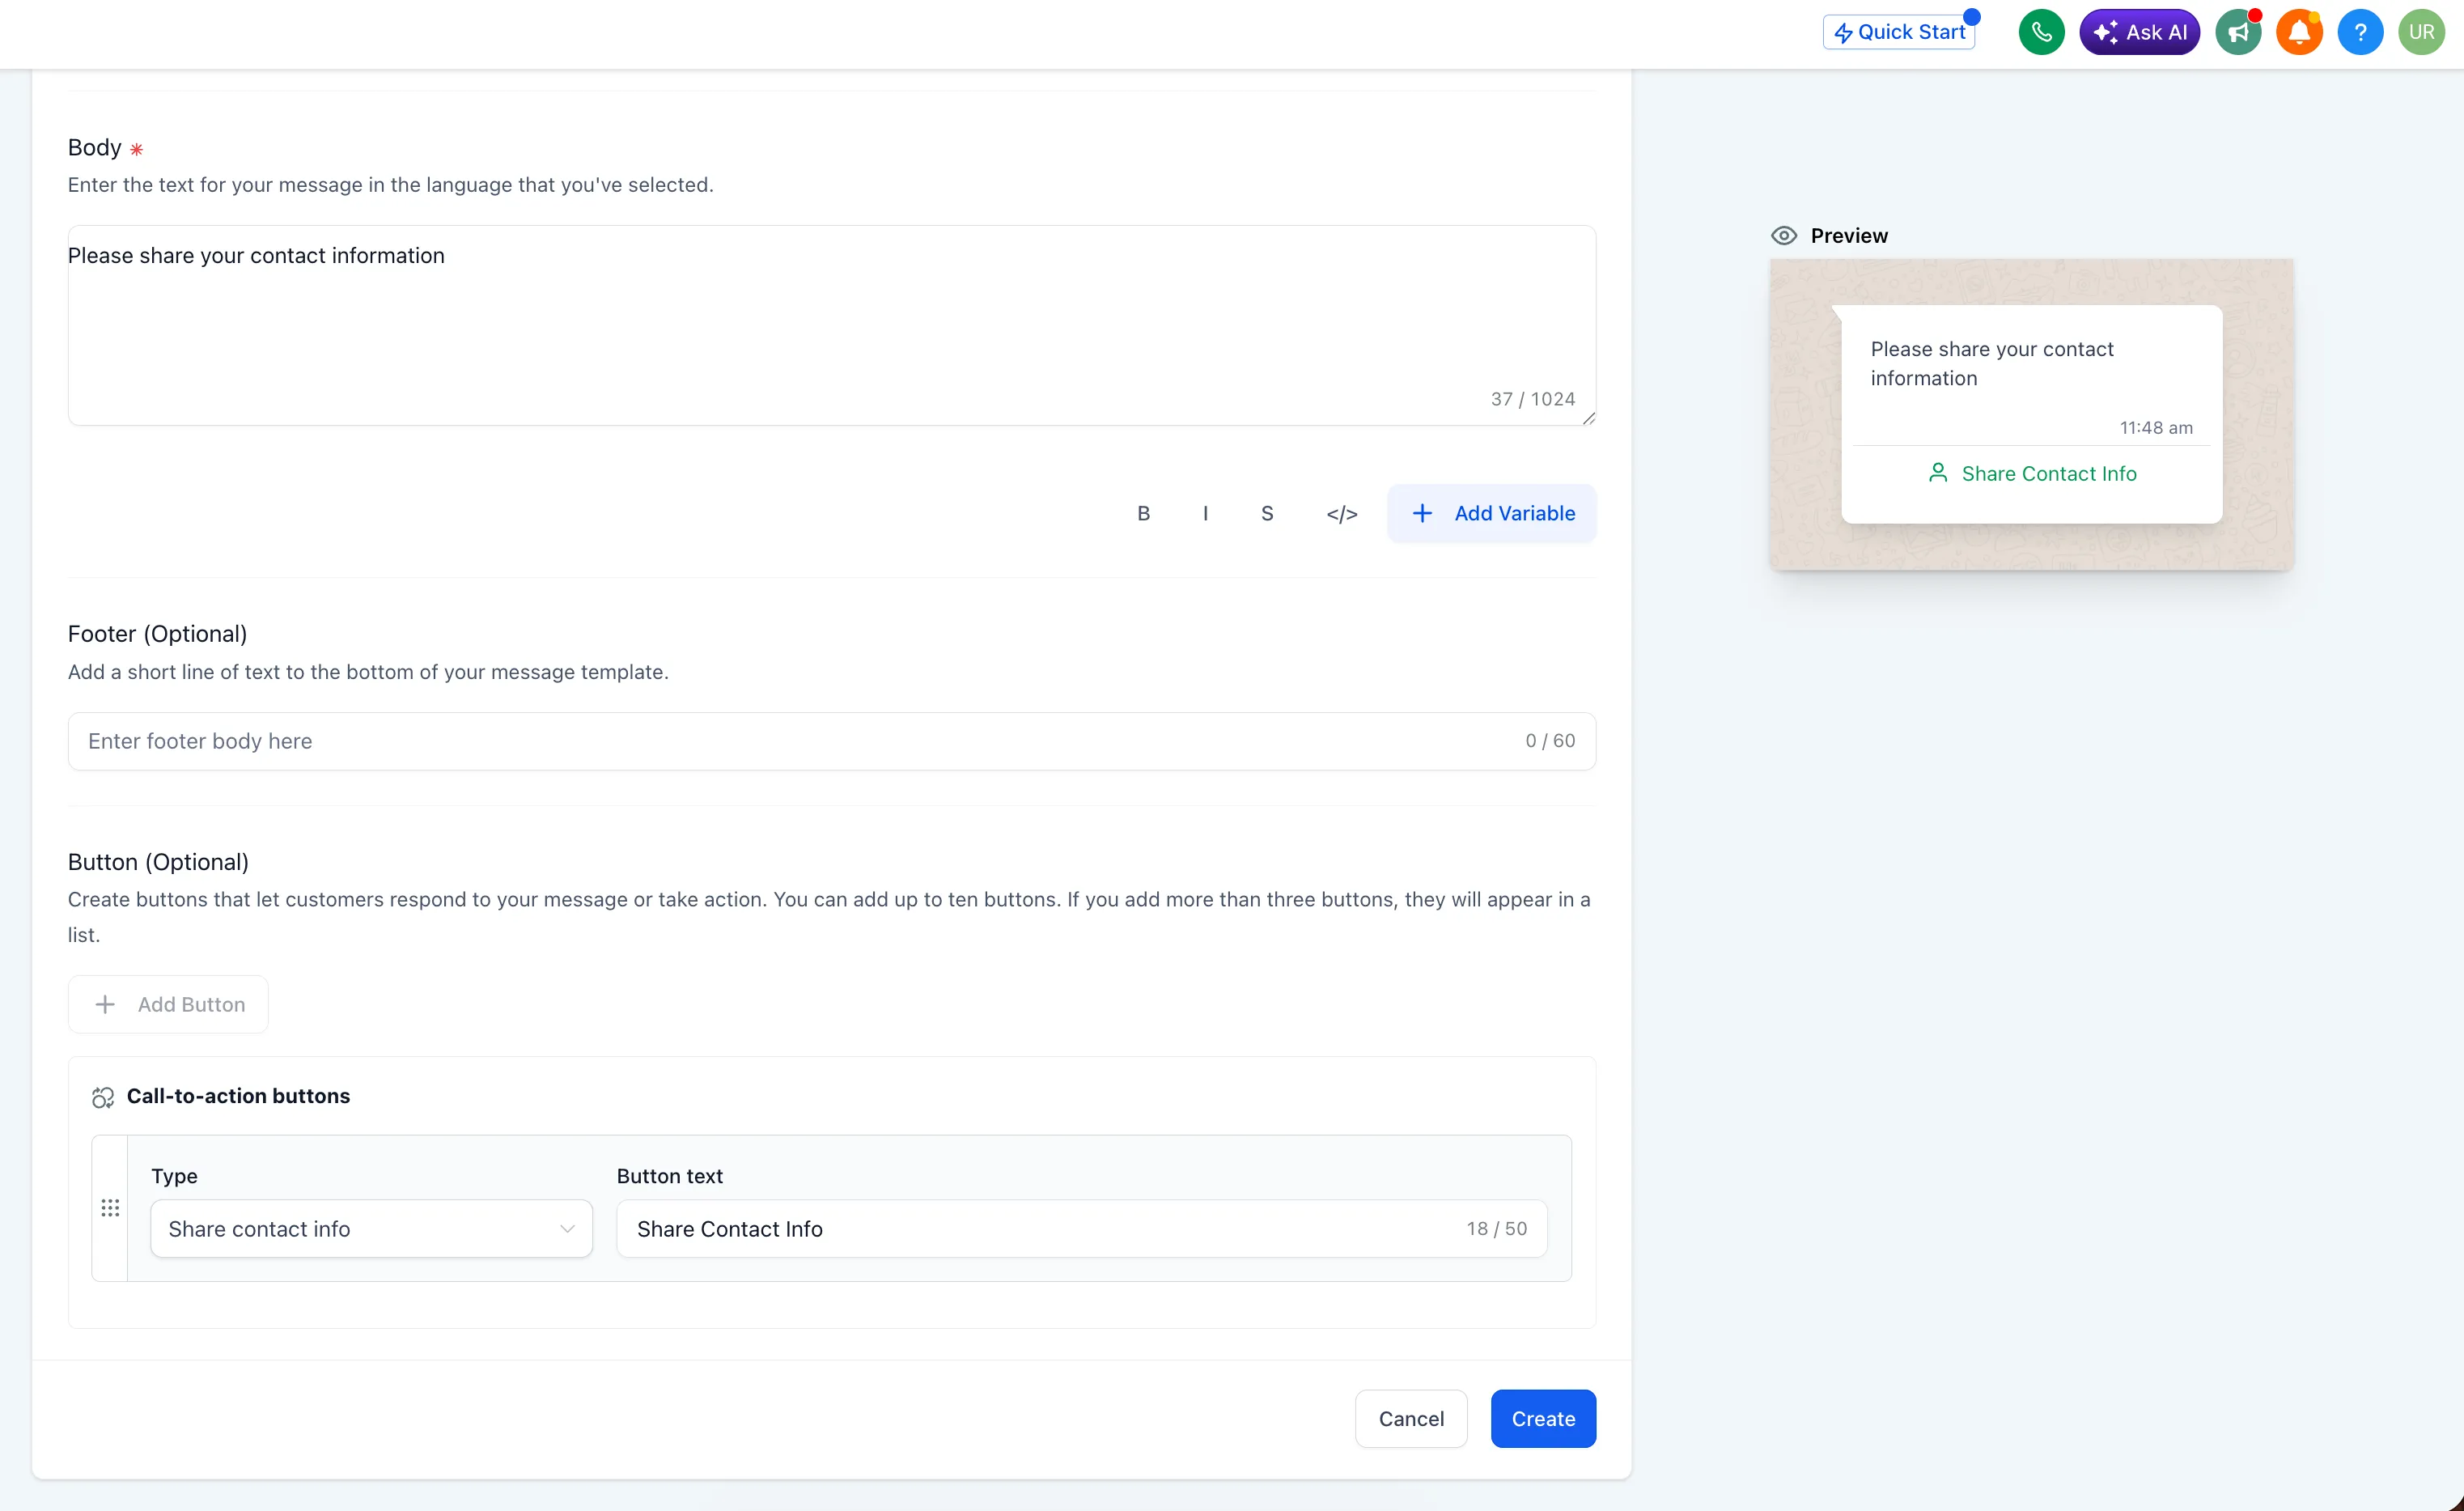The image size is (2464, 1511).
Task: Click the 18 / 50 button text counter
Action: 1496,1229
